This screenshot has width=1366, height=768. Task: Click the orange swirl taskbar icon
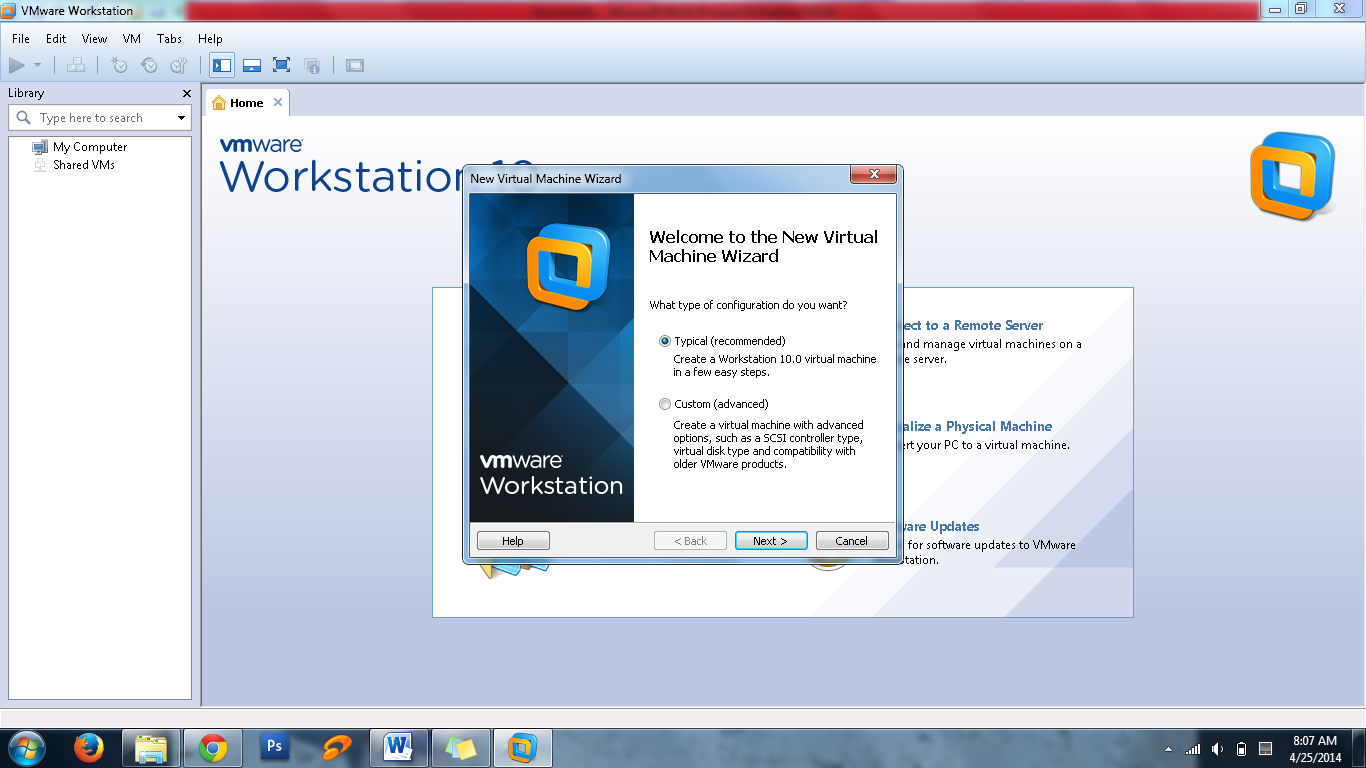[337, 748]
